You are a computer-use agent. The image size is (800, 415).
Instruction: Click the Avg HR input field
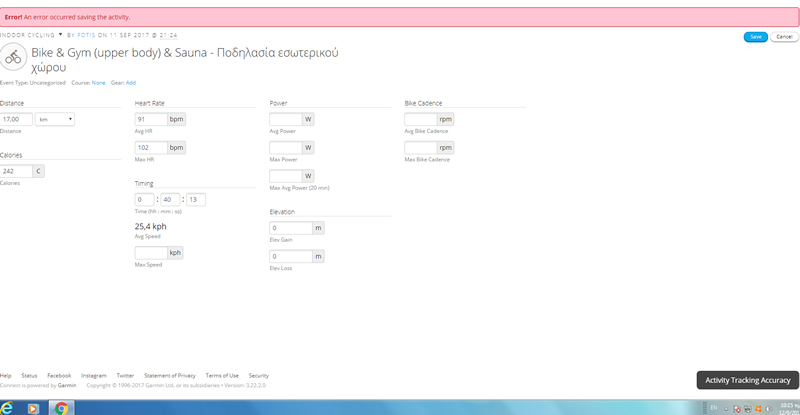[x=150, y=119]
